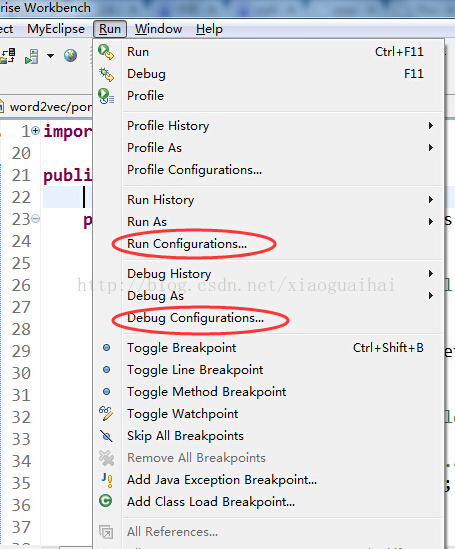The image size is (455, 549).
Task: Expand the Run As submenu arrow
Action: pyautogui.click(x=431, y=221)
